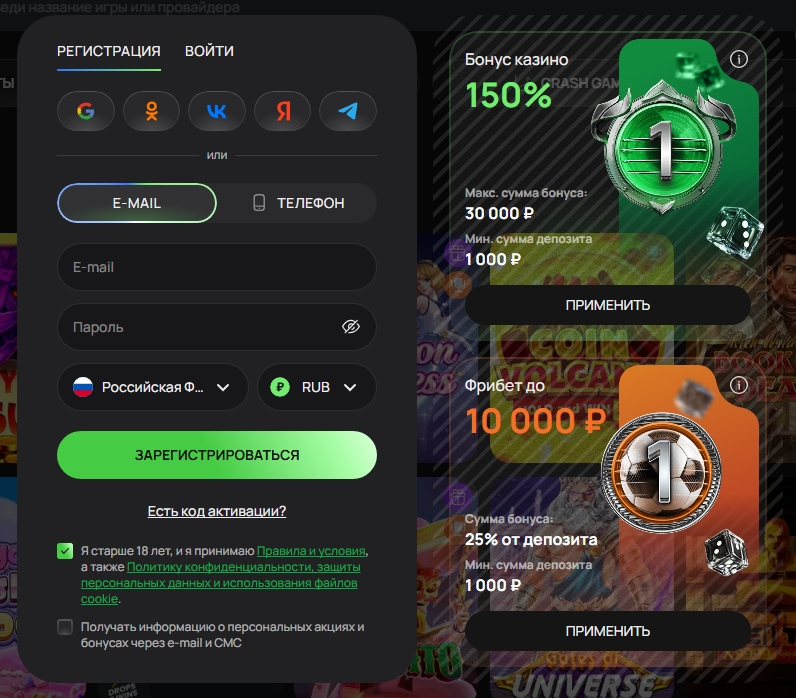Sign up with the Yandex icon
The height and width of the screenshot is (698, 796).
click(x=282, y=111)
